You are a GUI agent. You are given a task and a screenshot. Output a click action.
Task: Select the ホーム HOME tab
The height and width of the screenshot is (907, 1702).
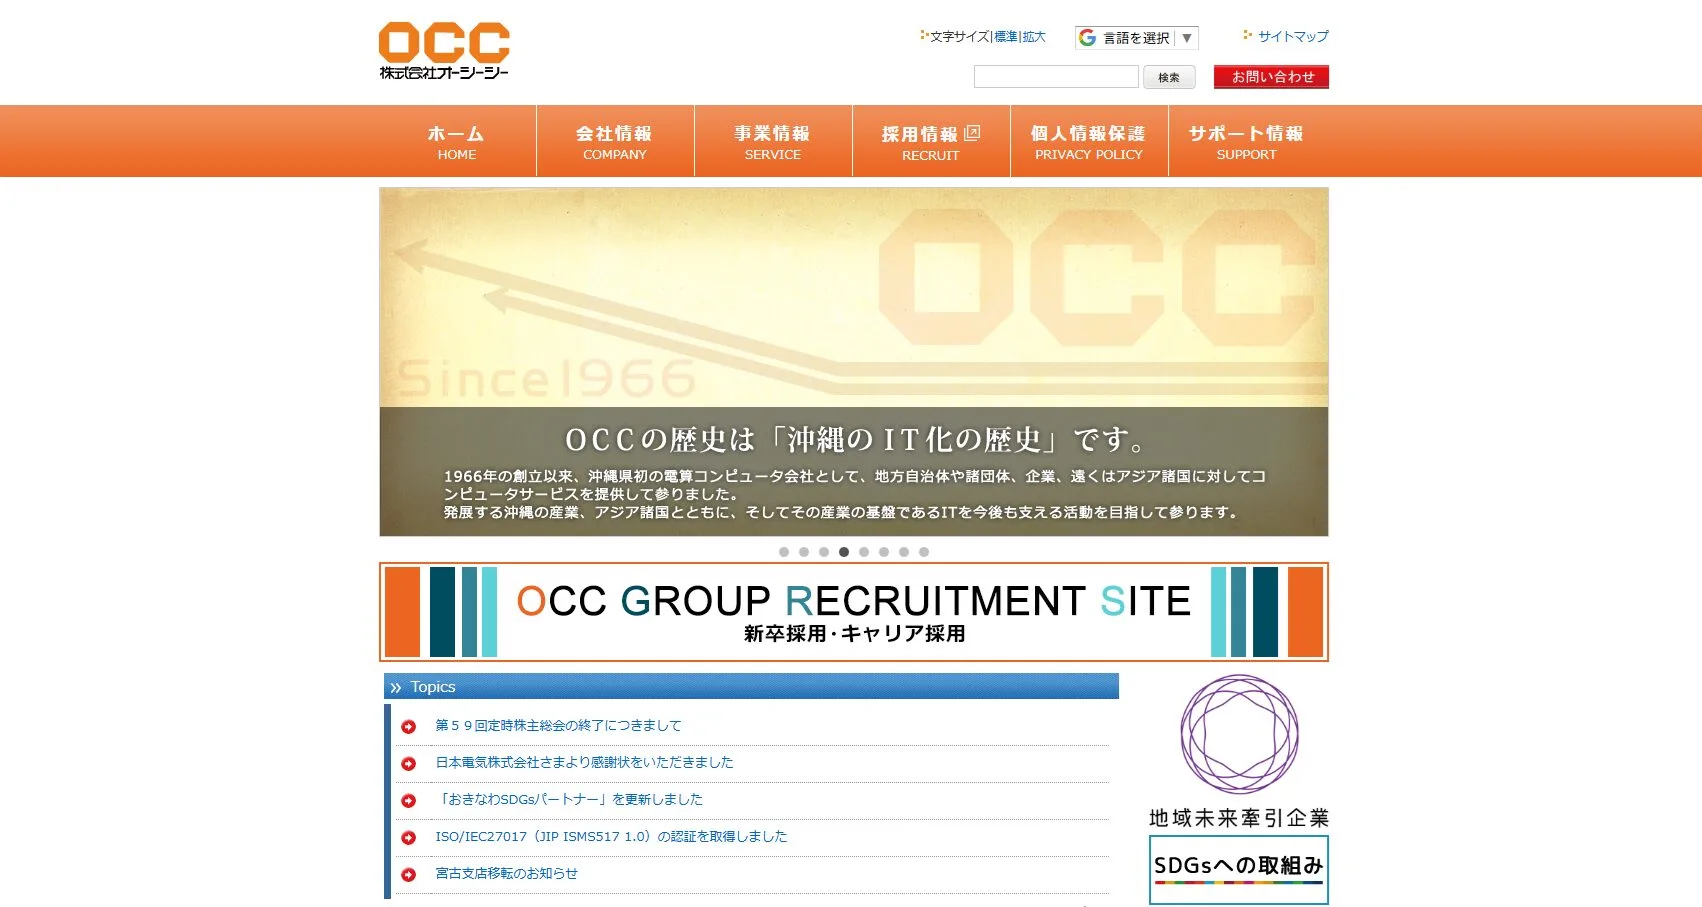(456, 140)
